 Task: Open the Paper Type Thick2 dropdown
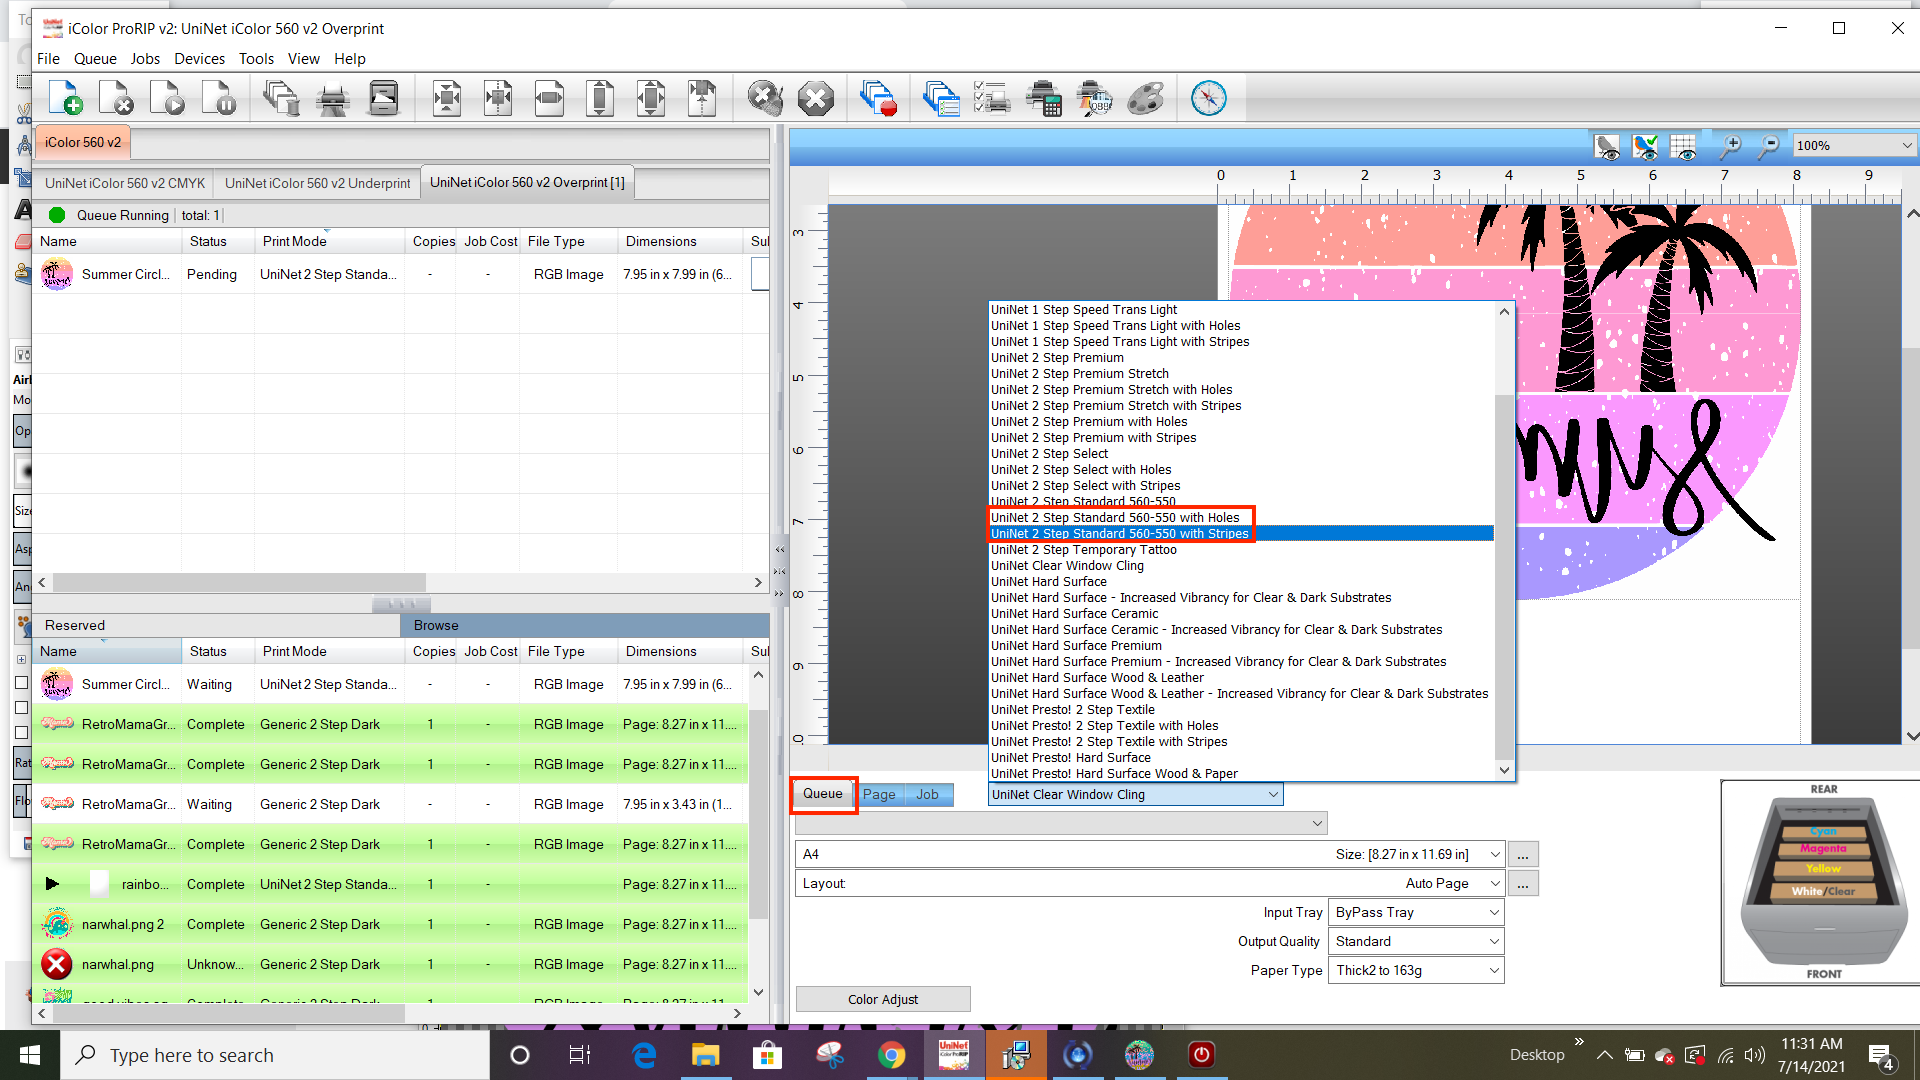(x=1416, y=970)
